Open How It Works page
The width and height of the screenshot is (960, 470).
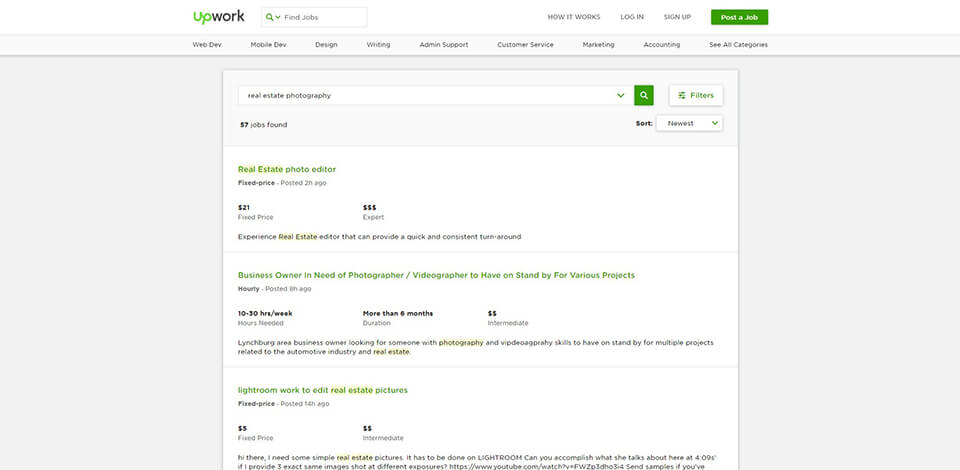(x=574, y=17)
